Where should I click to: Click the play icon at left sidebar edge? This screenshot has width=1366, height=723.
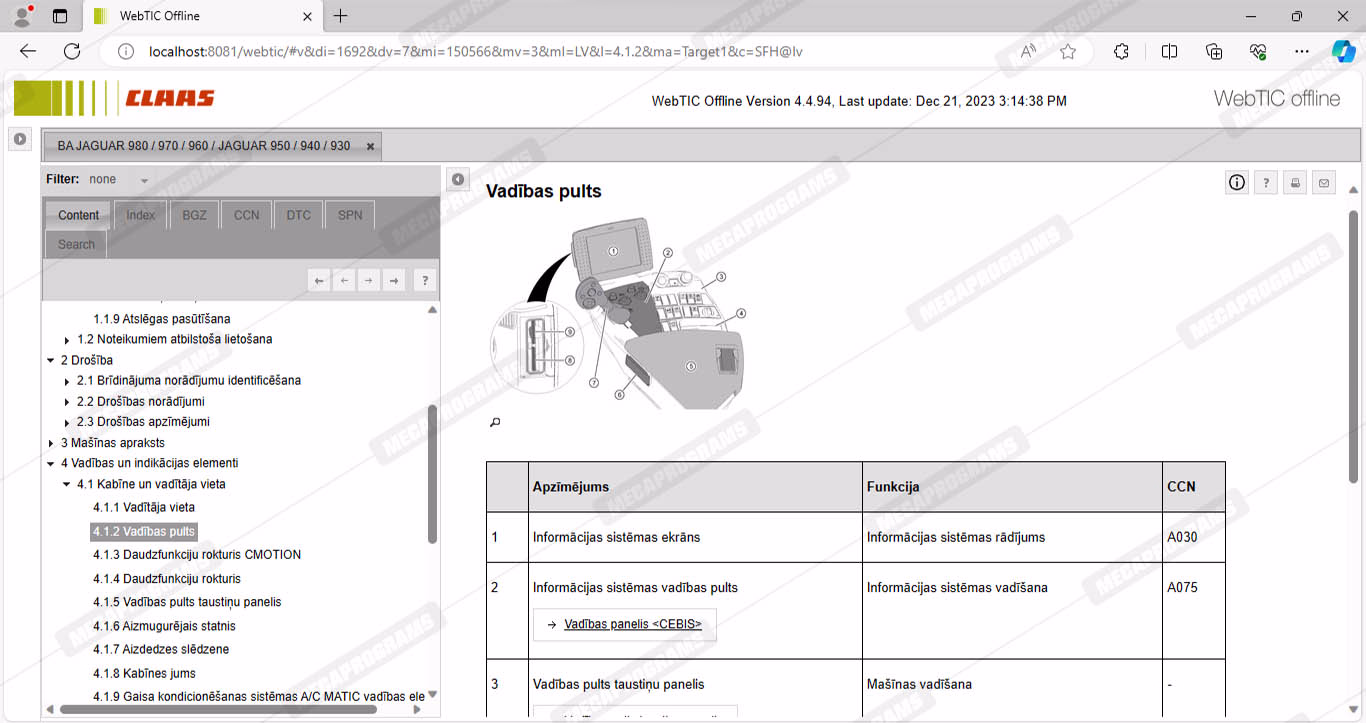20,139
